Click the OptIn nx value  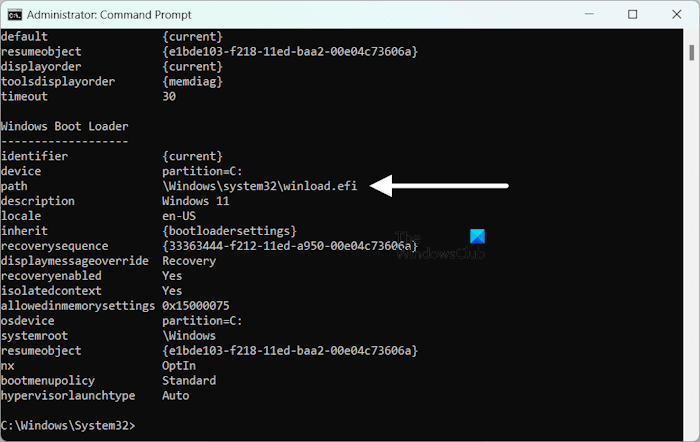point(179,365)
